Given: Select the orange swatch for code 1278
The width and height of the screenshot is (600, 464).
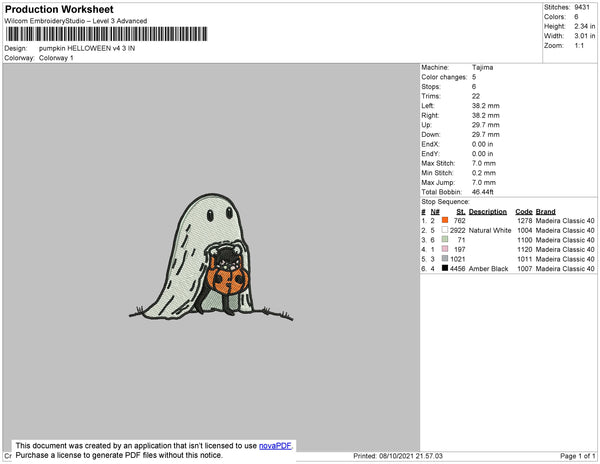Looking at the screenshot, I should click(x=445, y=220).
